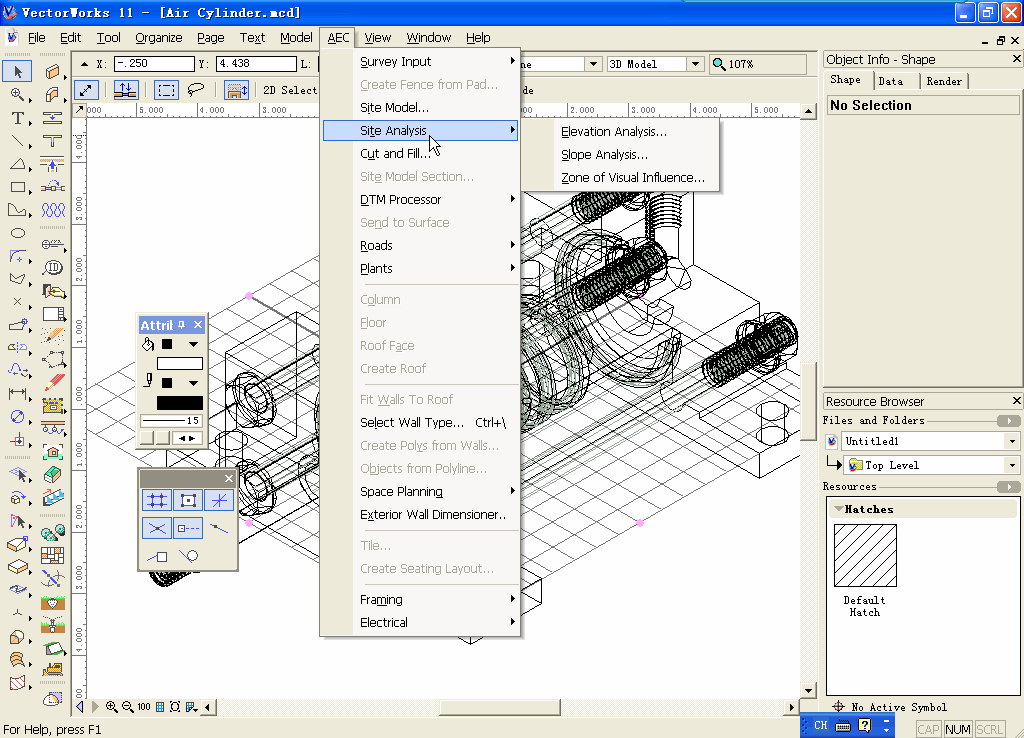Select the brick pattern Hardscape tool
The width and height of the screenshot is (1024, 738).
point(52,555)
